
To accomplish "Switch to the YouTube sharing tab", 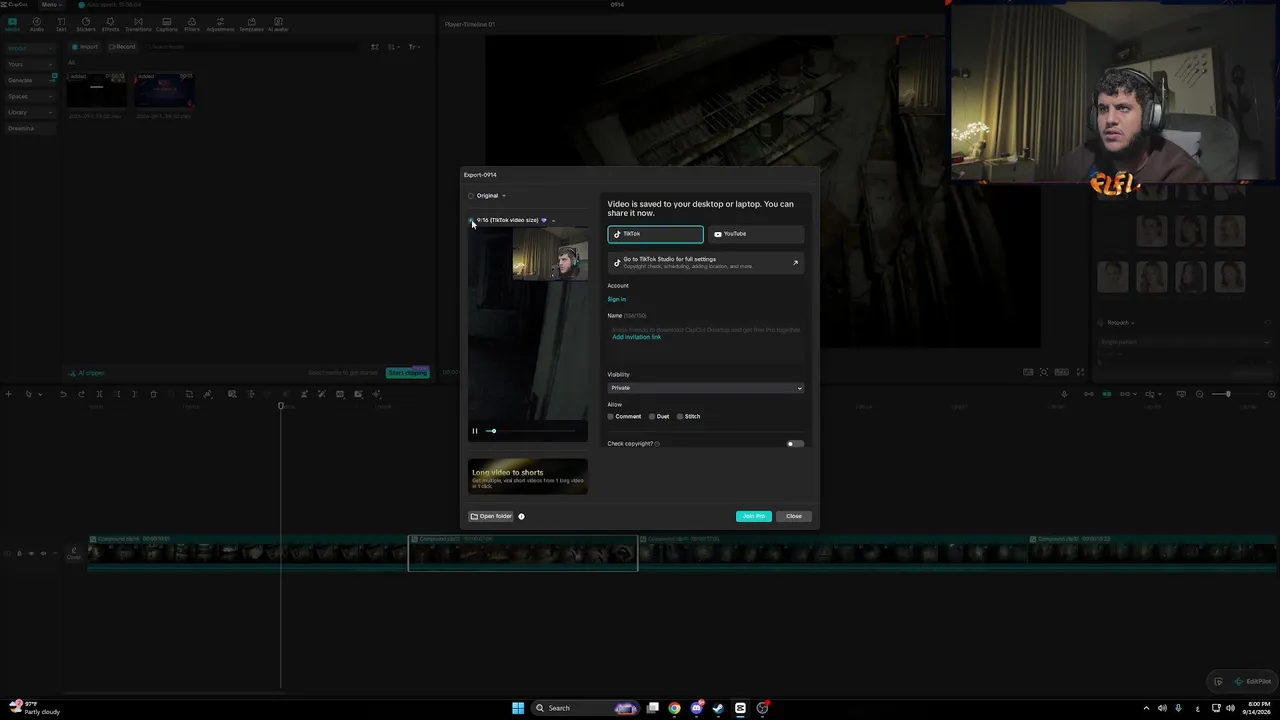I will [756, 234].
